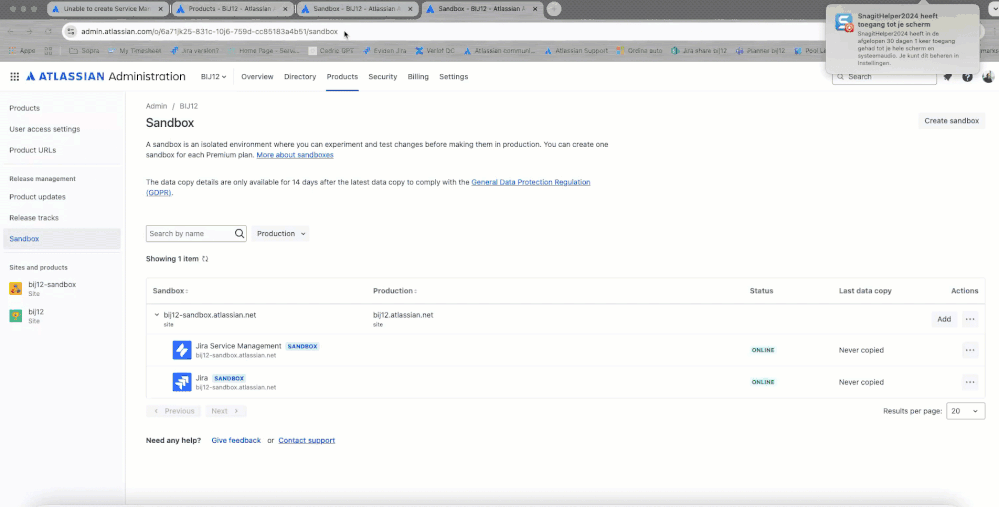Collapse the bij12-sandbox.atlassian.net row chevron
Viewport: 999px width, 507px height.
(157, 315)
